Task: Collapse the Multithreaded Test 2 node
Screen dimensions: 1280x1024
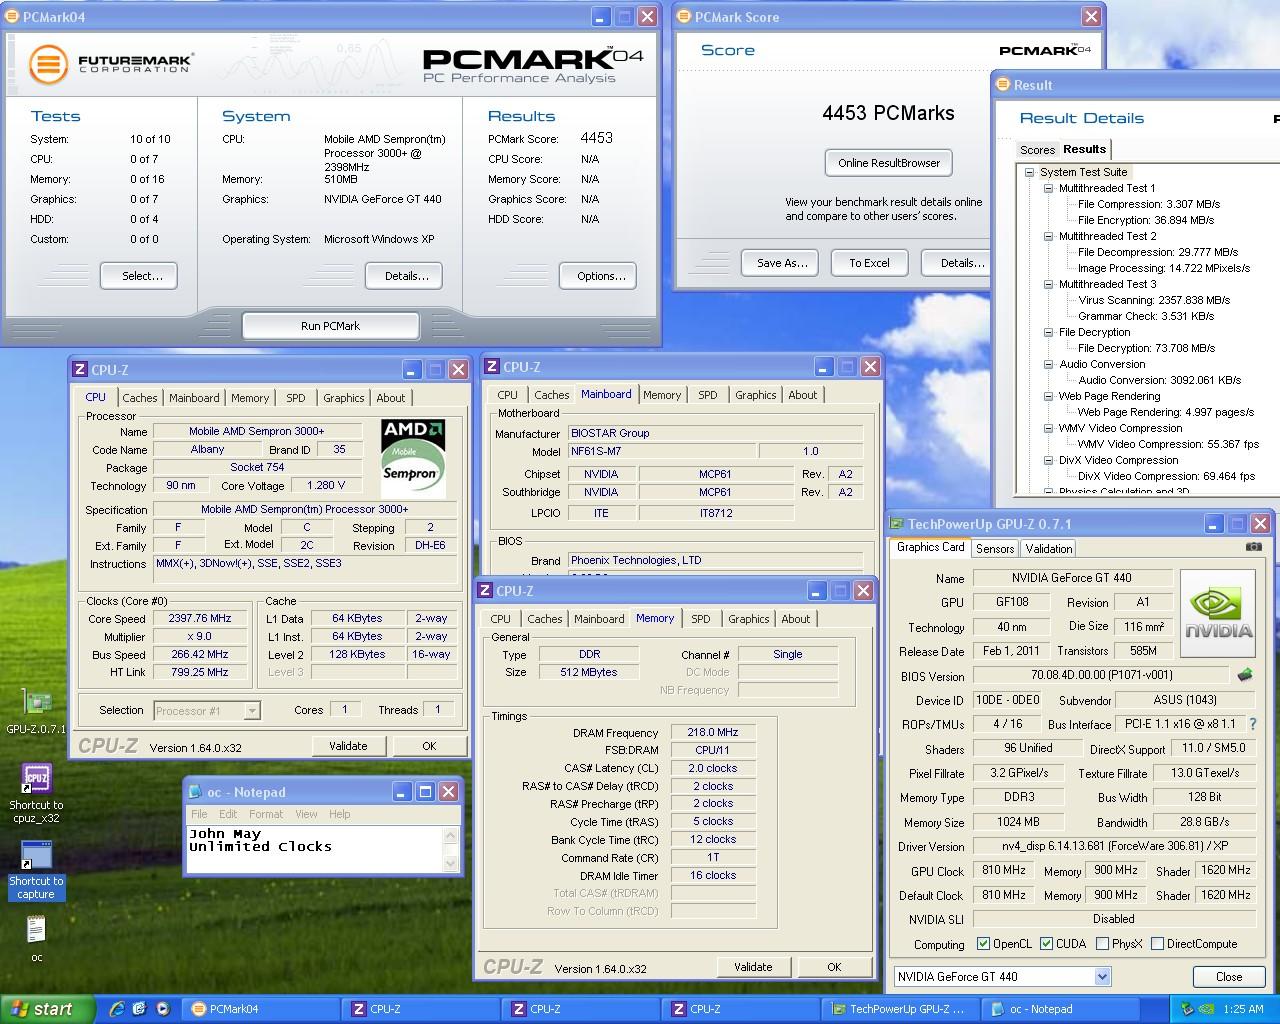Action: click(1048, 236)
